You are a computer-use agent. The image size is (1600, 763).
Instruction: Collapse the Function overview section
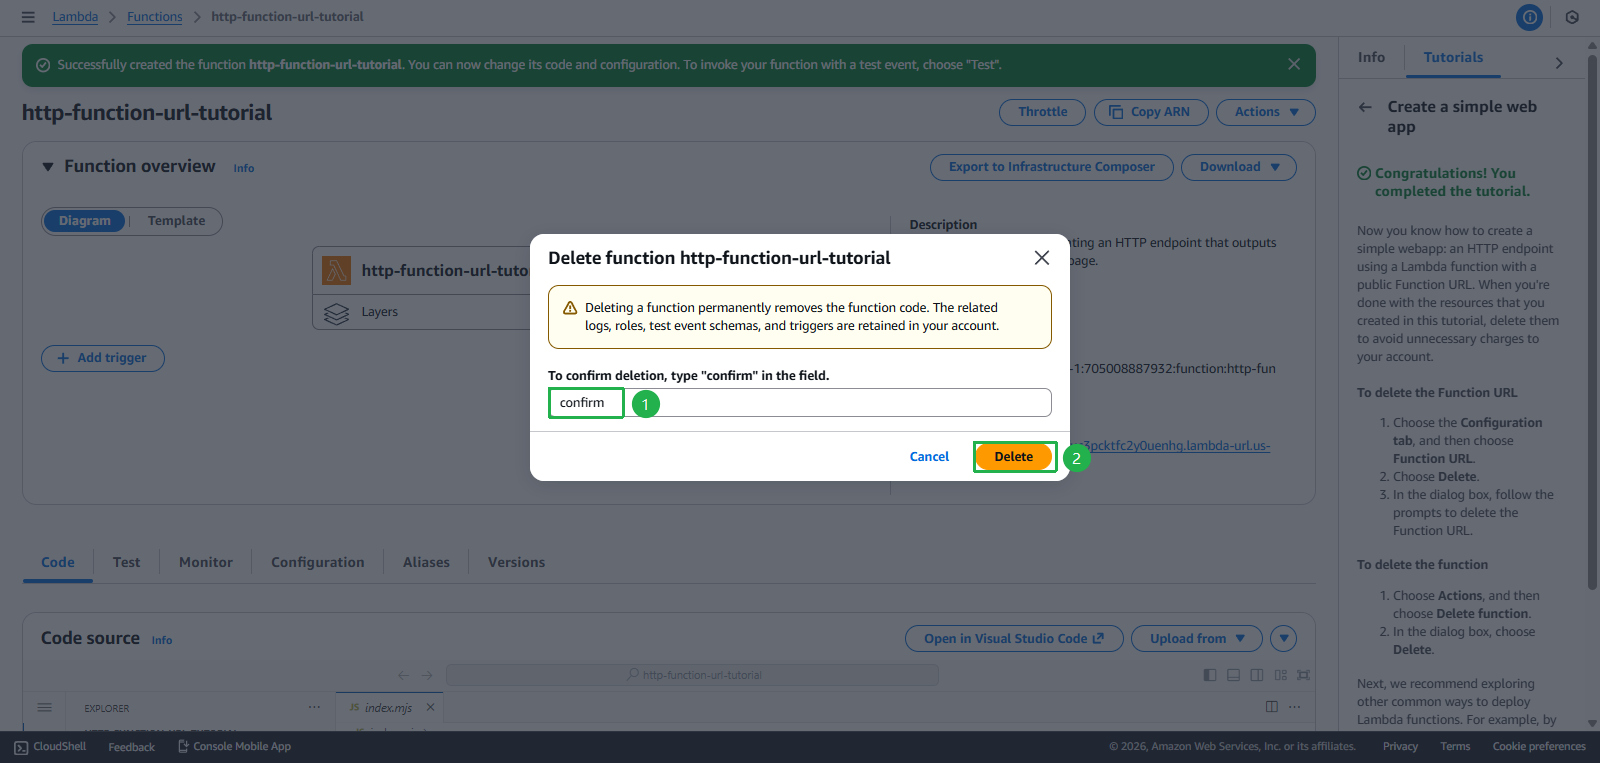[x=48, y=167]
